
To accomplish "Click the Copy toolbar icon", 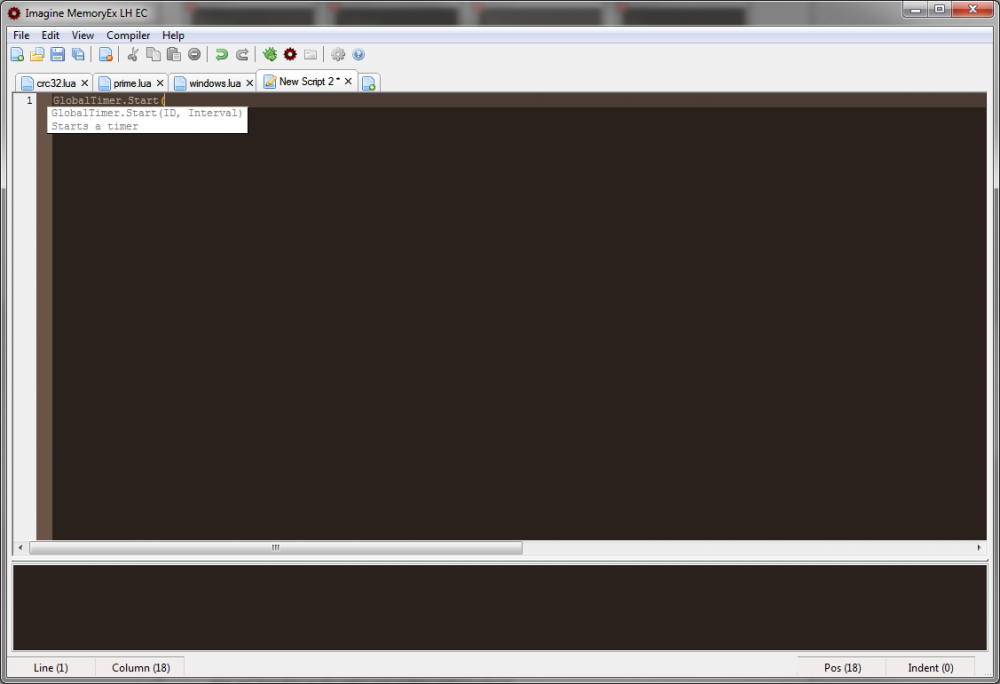I will click(x=153, y=55).
